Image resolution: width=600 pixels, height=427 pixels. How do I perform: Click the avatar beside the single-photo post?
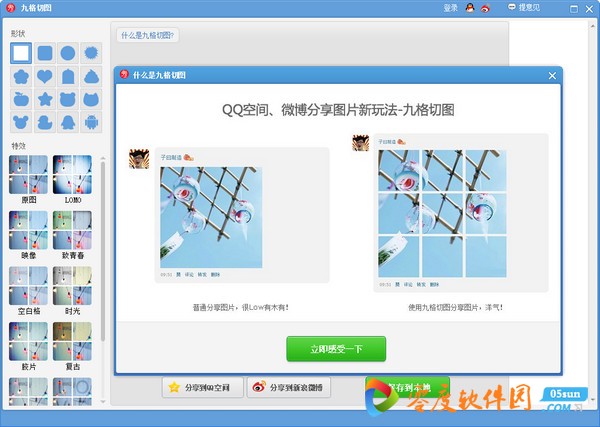(x=139, y=159)
